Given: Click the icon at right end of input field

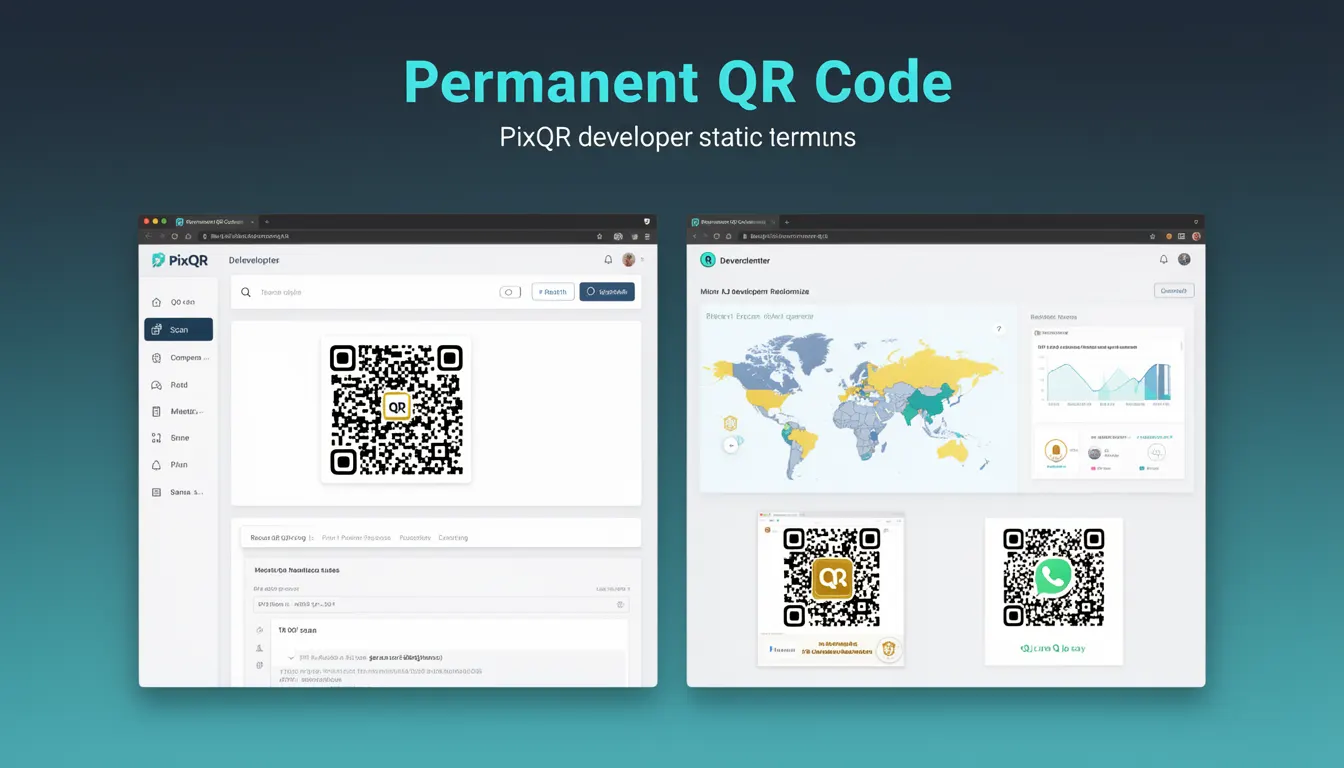Looking at the screenshot, I should point(620,604).
